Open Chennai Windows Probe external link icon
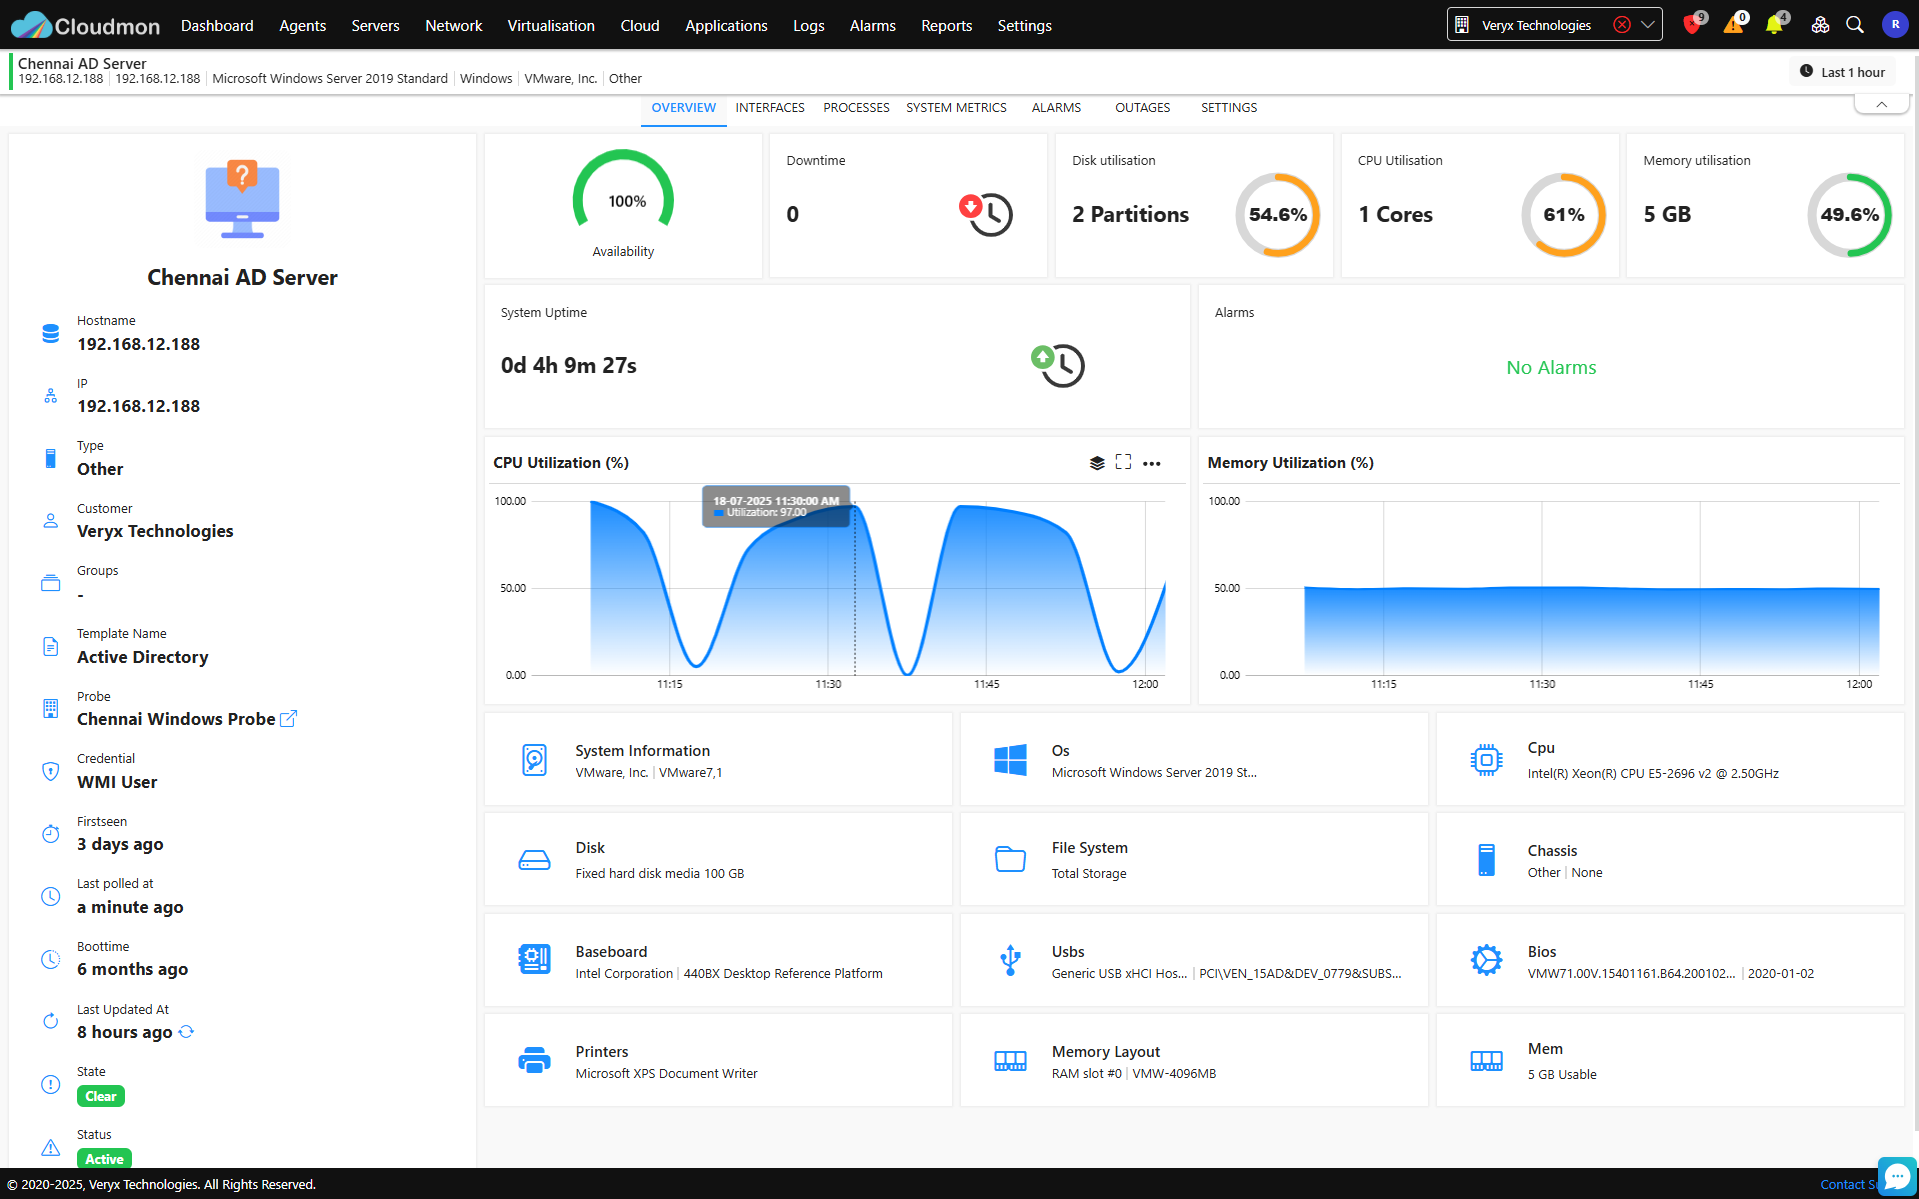This screenshot has width=1919, height=1199. click(x=288, y=719)
